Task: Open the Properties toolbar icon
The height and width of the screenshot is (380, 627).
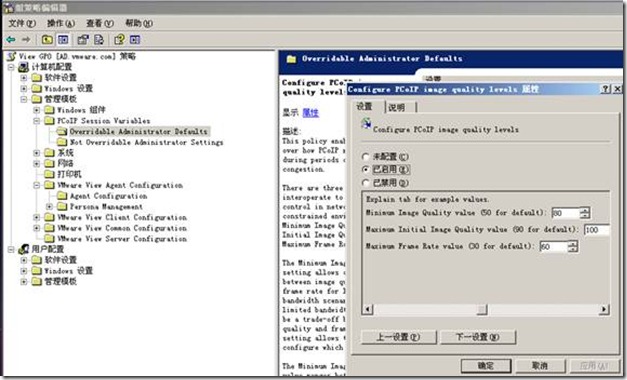Action: coord(83,40)
